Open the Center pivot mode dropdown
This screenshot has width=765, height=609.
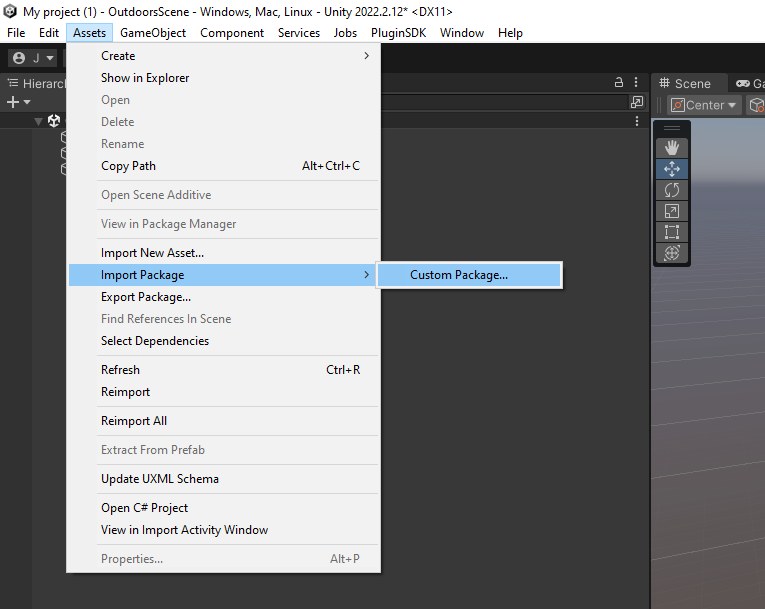tap(704, 105)
